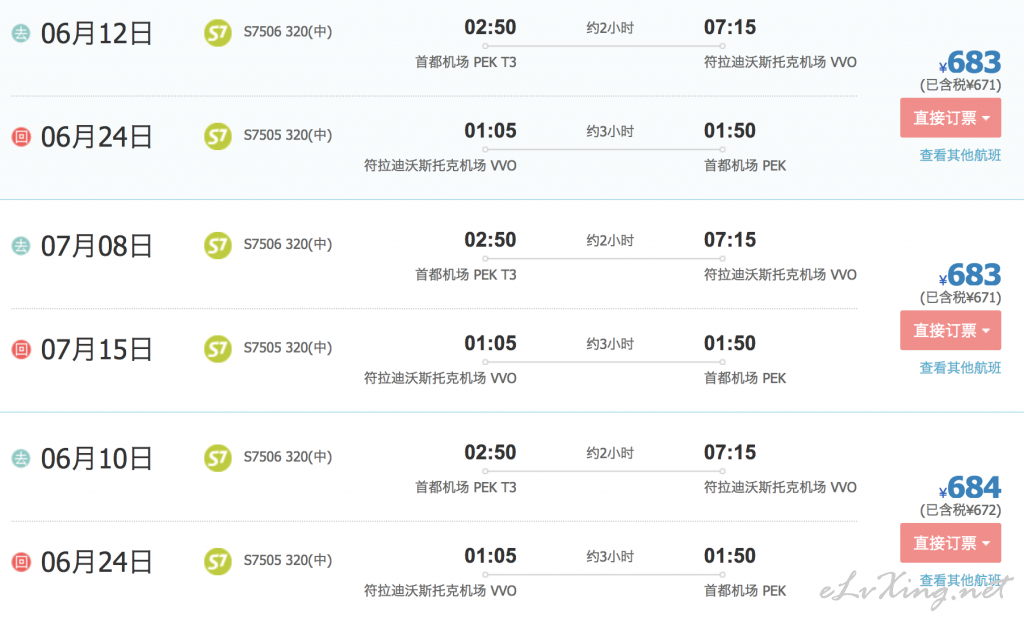Click S7 logo on 07月15日 flight row

(x=217, y=349)
